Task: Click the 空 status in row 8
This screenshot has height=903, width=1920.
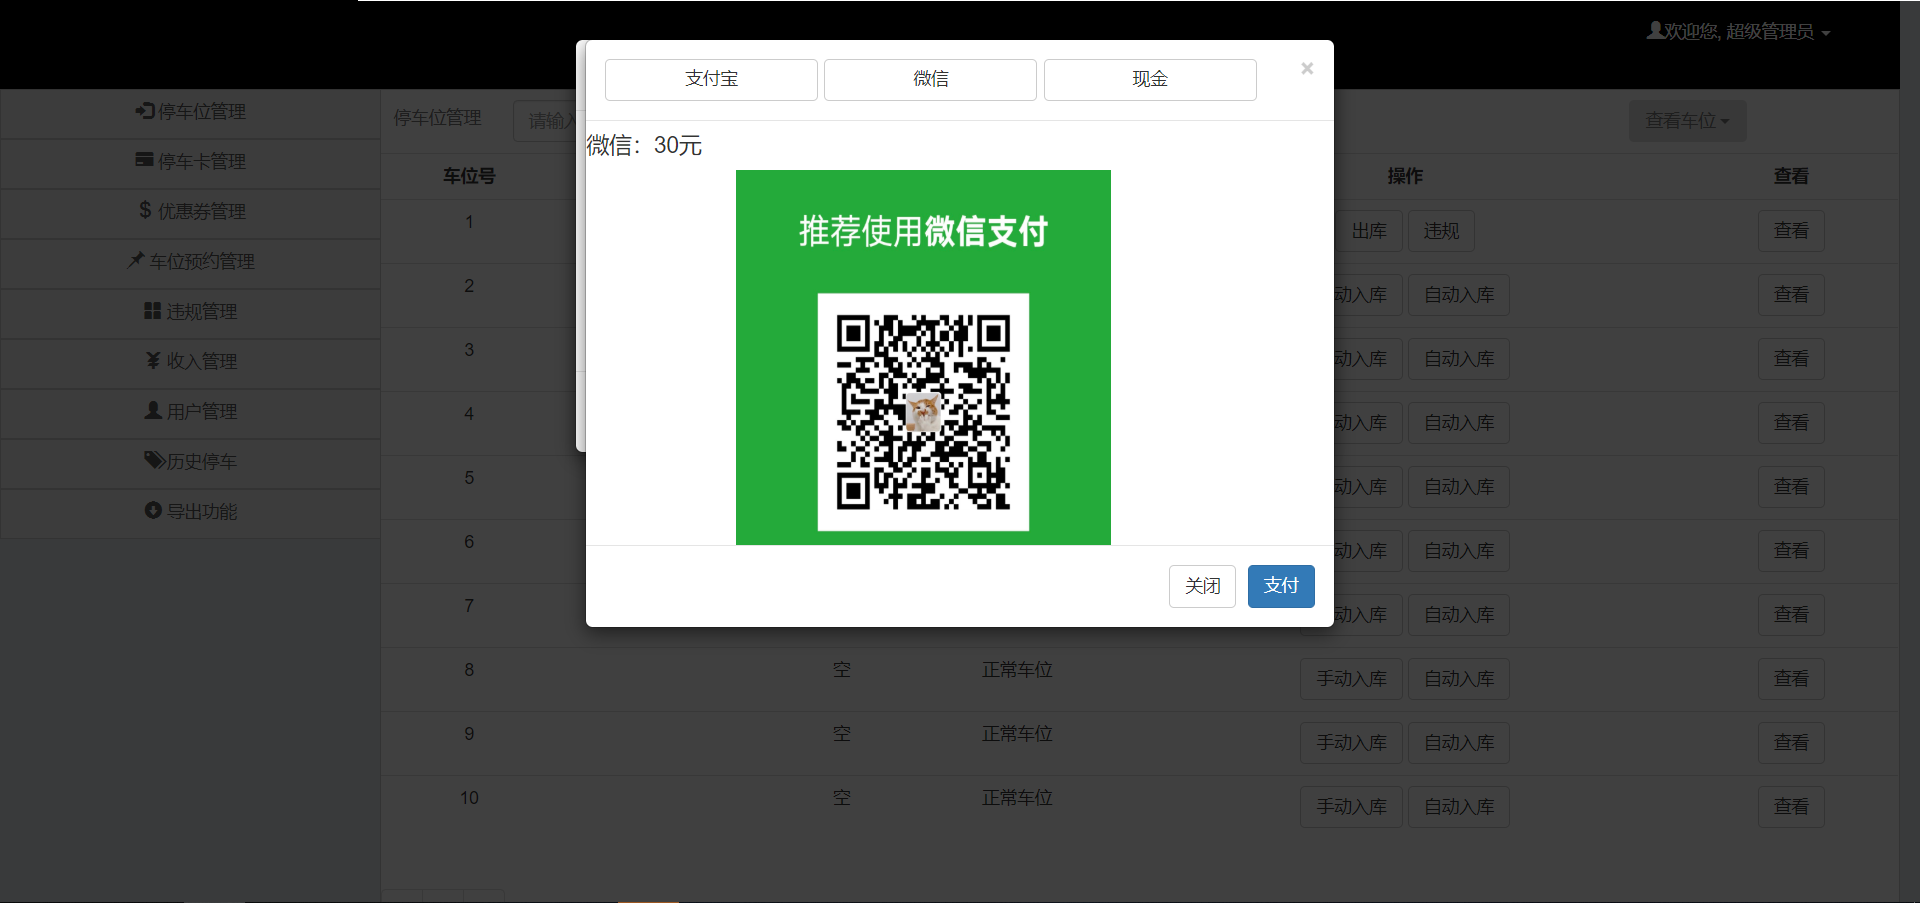Action: click(x=842, y=670)
